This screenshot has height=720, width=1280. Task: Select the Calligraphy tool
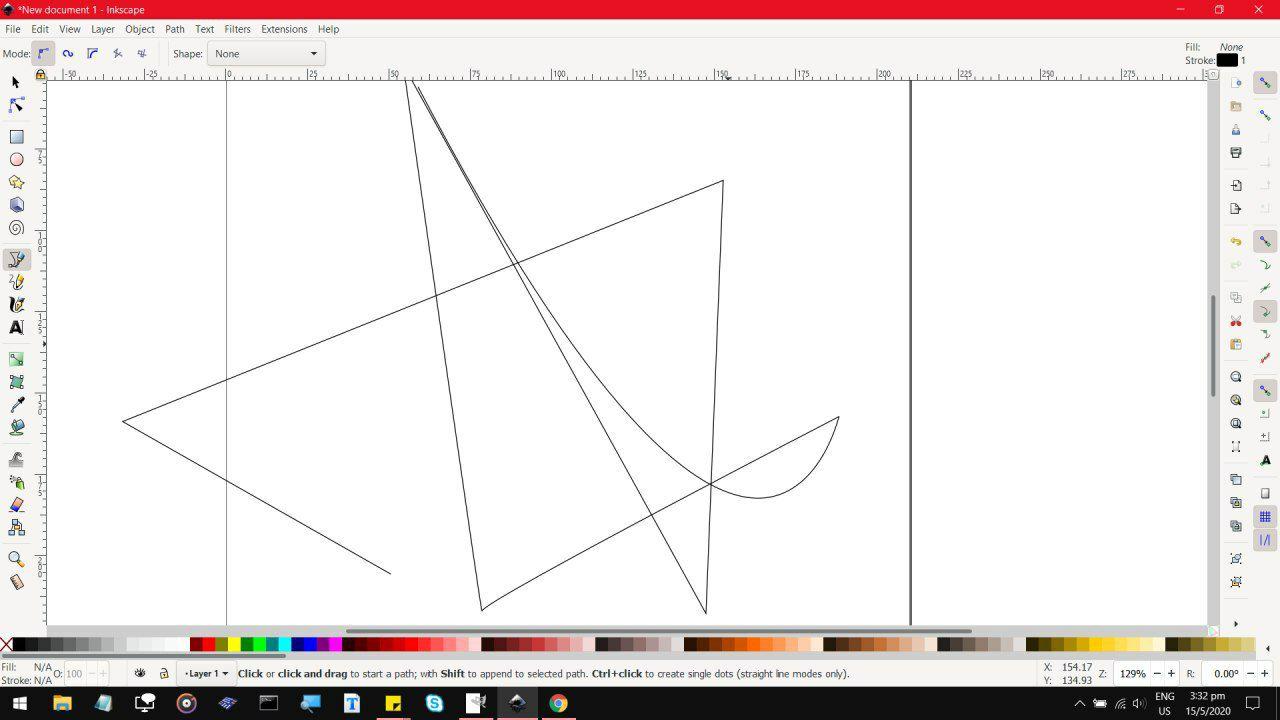pos(16,305)
